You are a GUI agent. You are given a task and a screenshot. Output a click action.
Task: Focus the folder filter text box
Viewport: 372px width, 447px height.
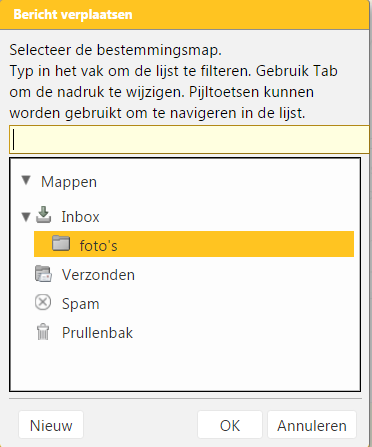189,139
